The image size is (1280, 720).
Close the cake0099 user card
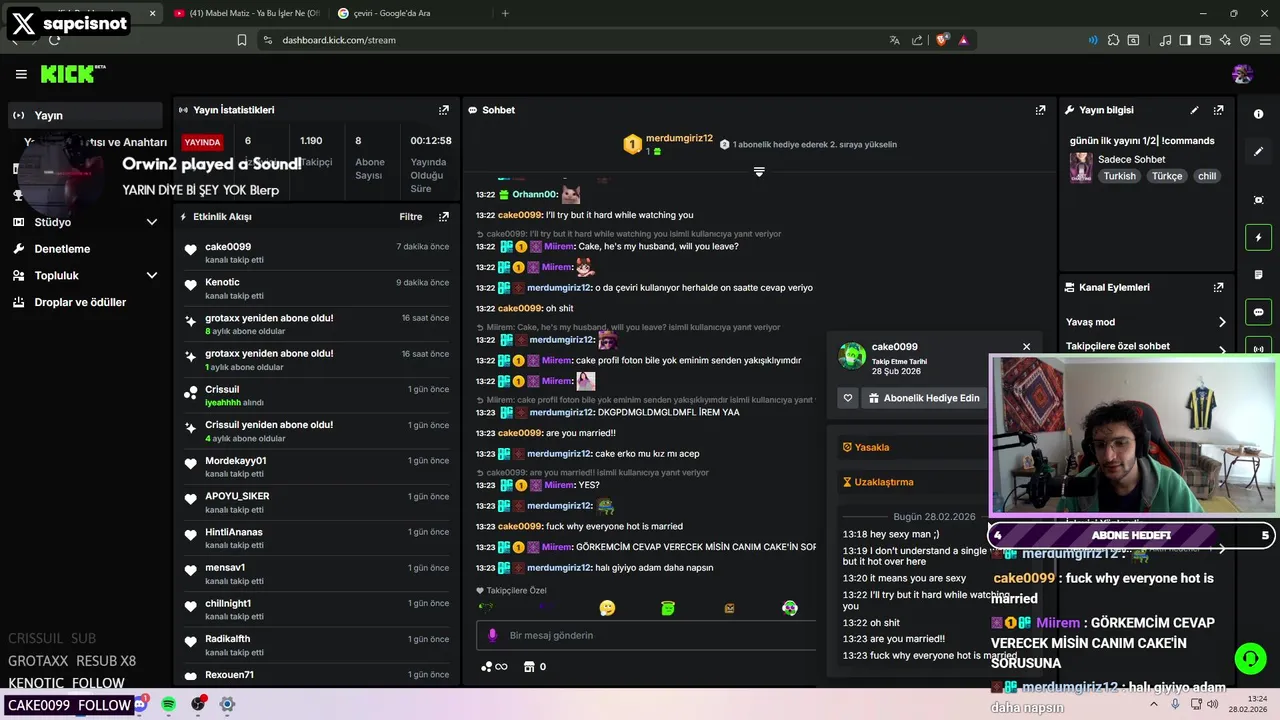coord(1026,347)
